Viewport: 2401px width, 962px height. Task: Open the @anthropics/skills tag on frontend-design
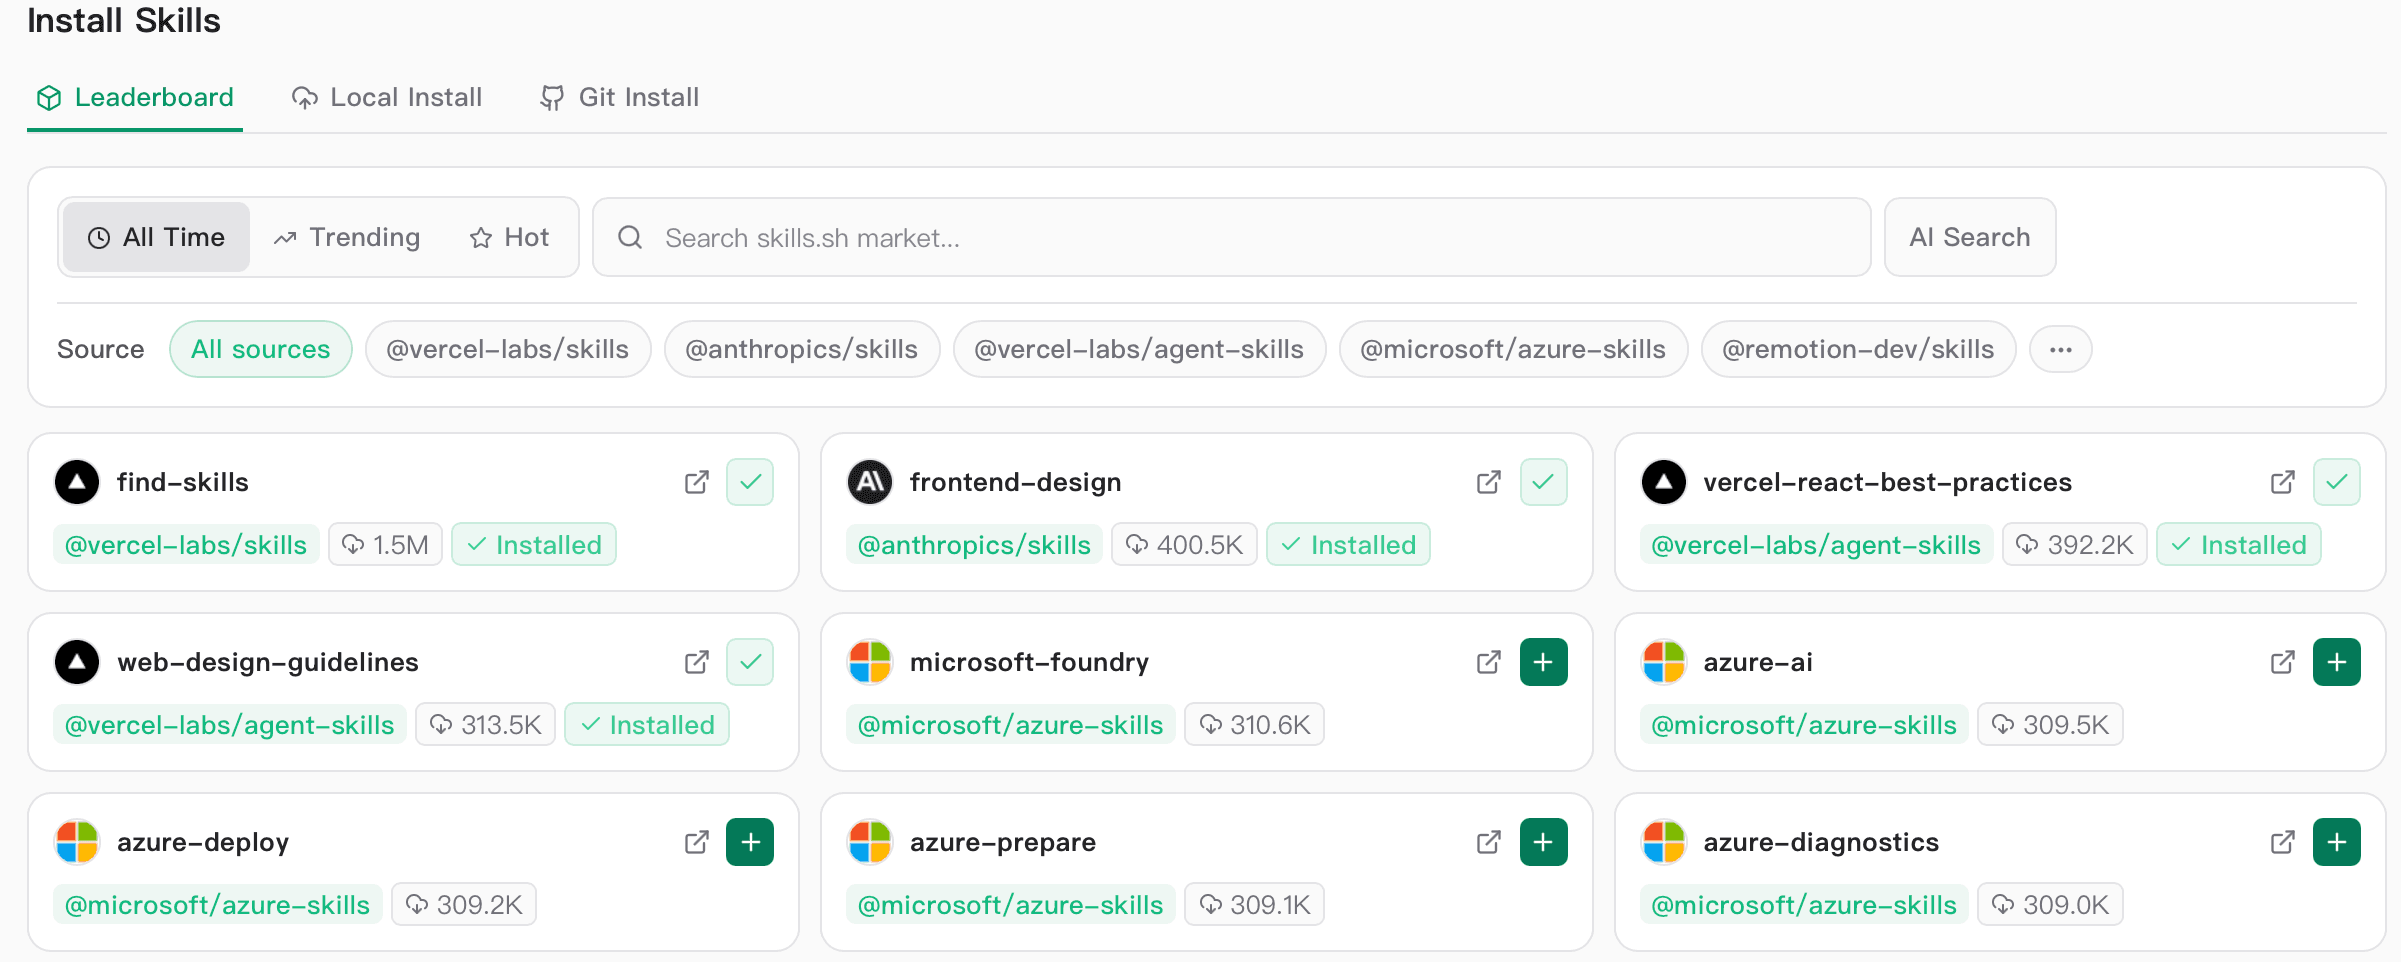coord(974,545)
